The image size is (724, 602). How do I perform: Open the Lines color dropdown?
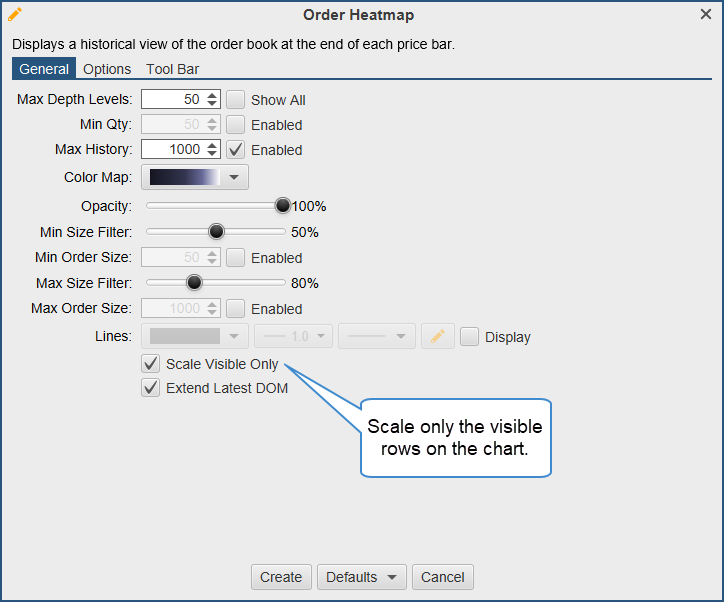tap(196, 337)
